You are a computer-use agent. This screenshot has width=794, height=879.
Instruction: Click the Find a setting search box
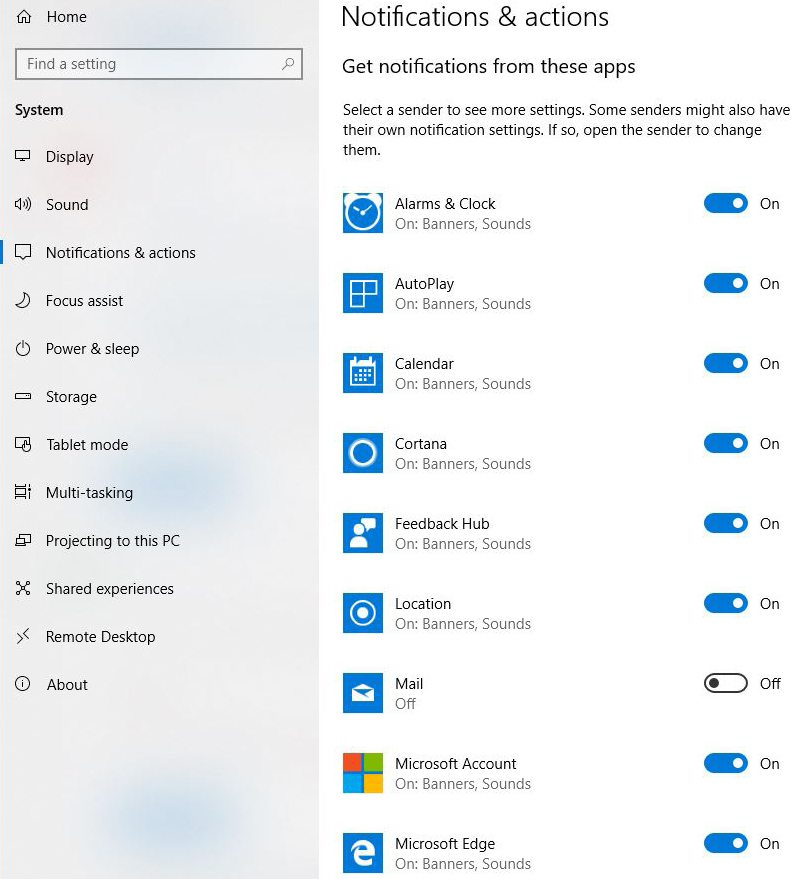(x=159, y=64)
